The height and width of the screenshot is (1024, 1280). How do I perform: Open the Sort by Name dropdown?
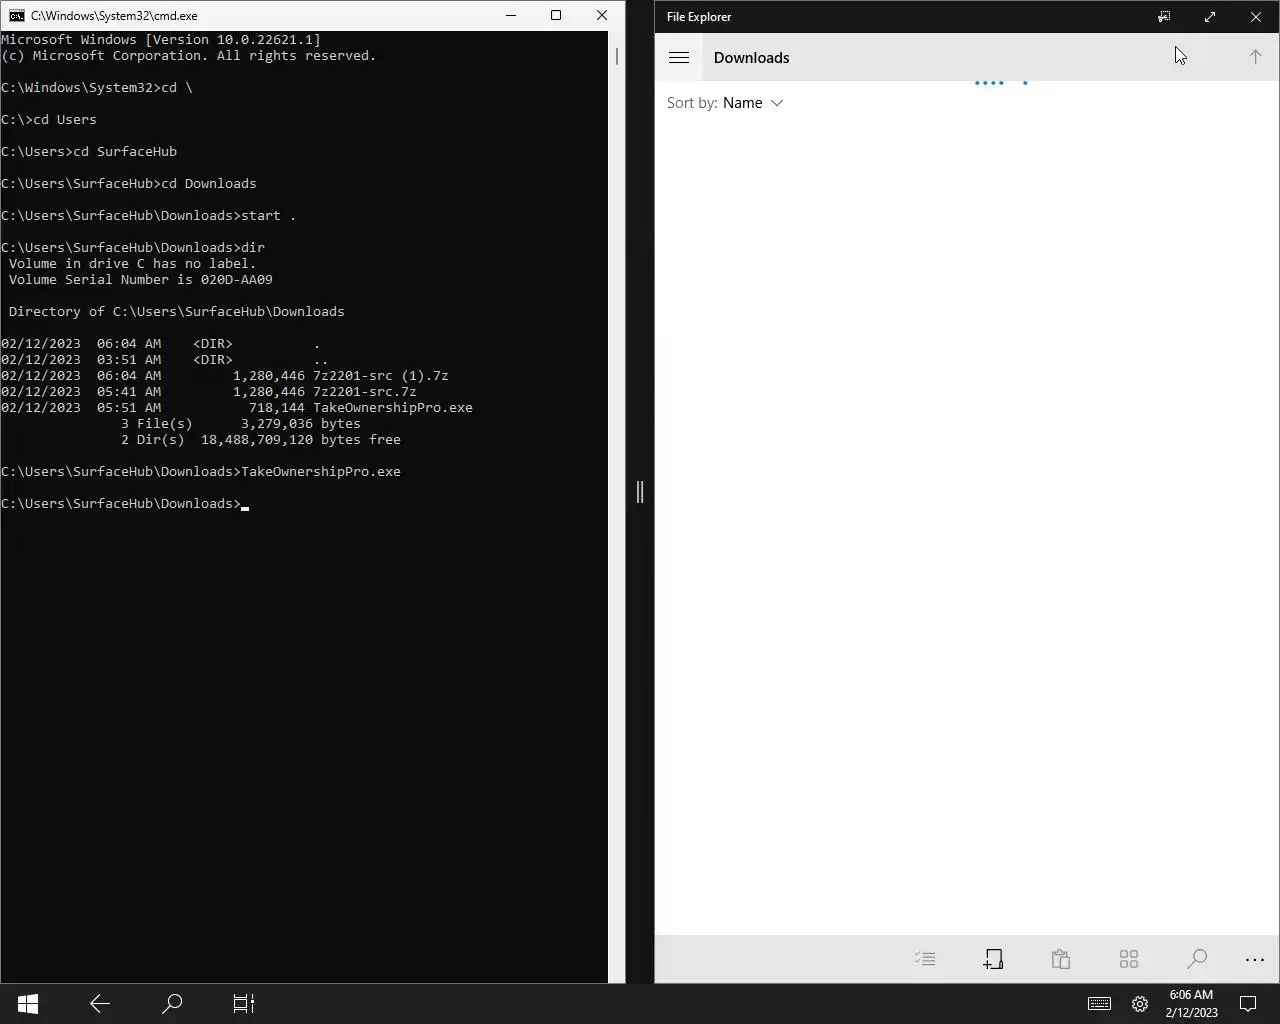click(x=753, y=103)
